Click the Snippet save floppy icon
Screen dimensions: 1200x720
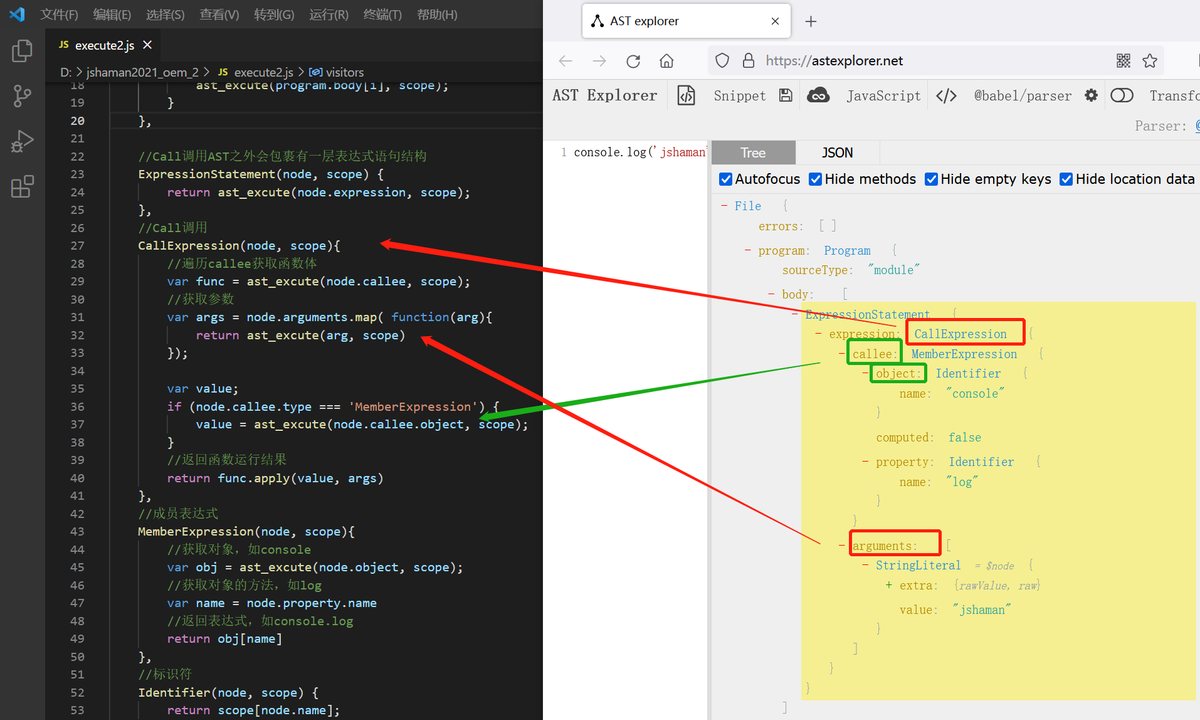[786, 96]
